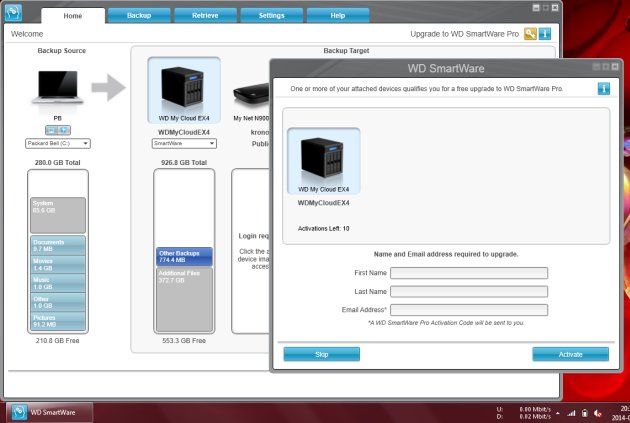
Task: Select WD My Cloud EX4 device under Backup Target
Action: 184,90
